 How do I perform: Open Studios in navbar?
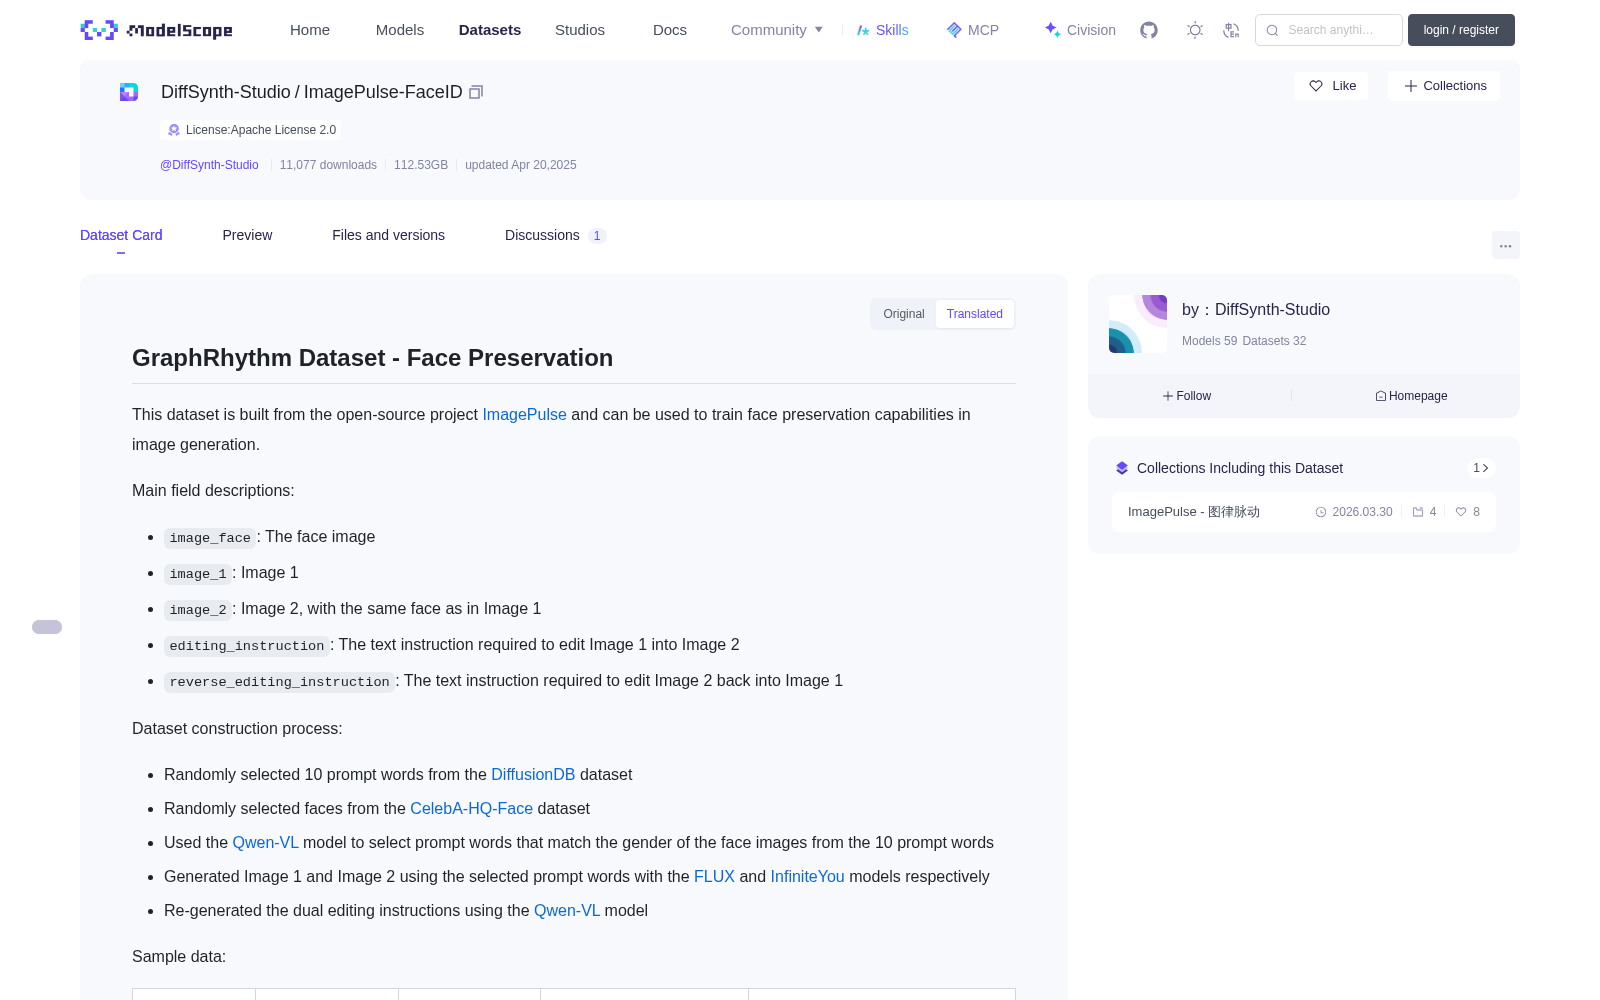(x=580, y=30)
